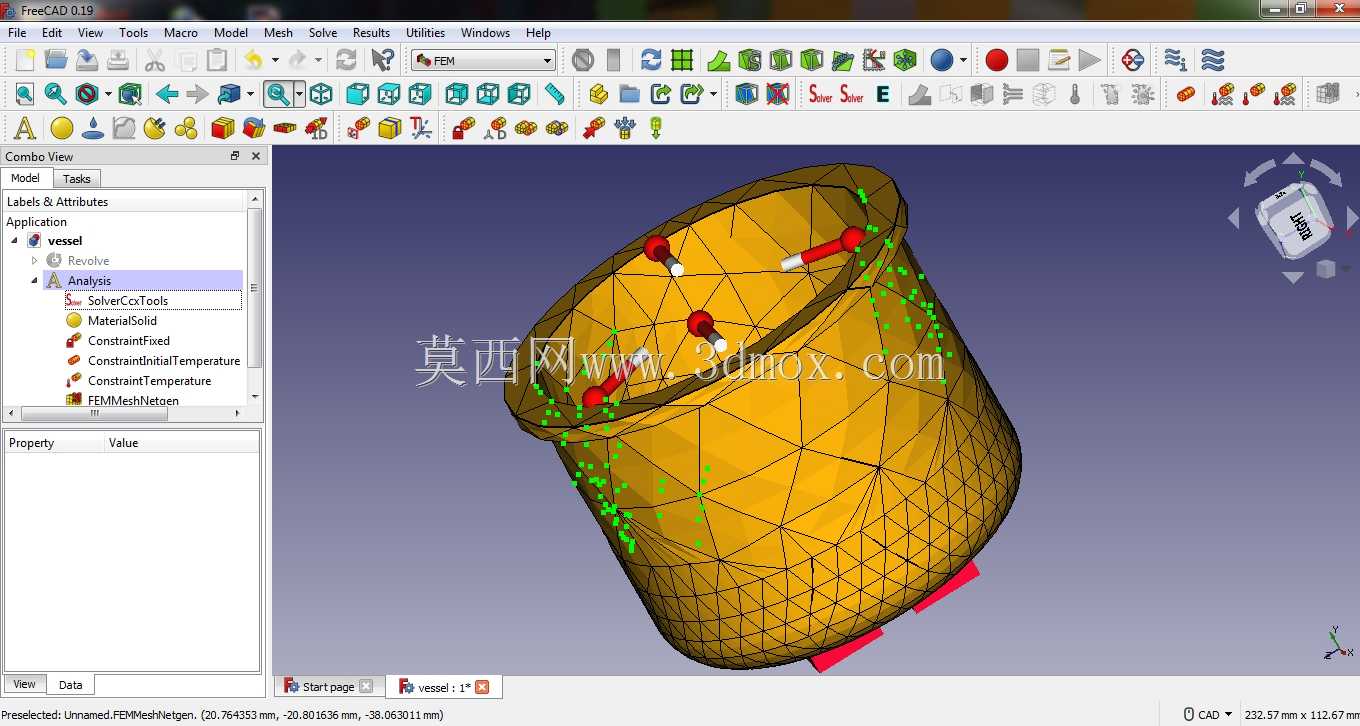Click the fixed constraint lock icon
The width and height of the screenshot is (1360, 726).
463,128
